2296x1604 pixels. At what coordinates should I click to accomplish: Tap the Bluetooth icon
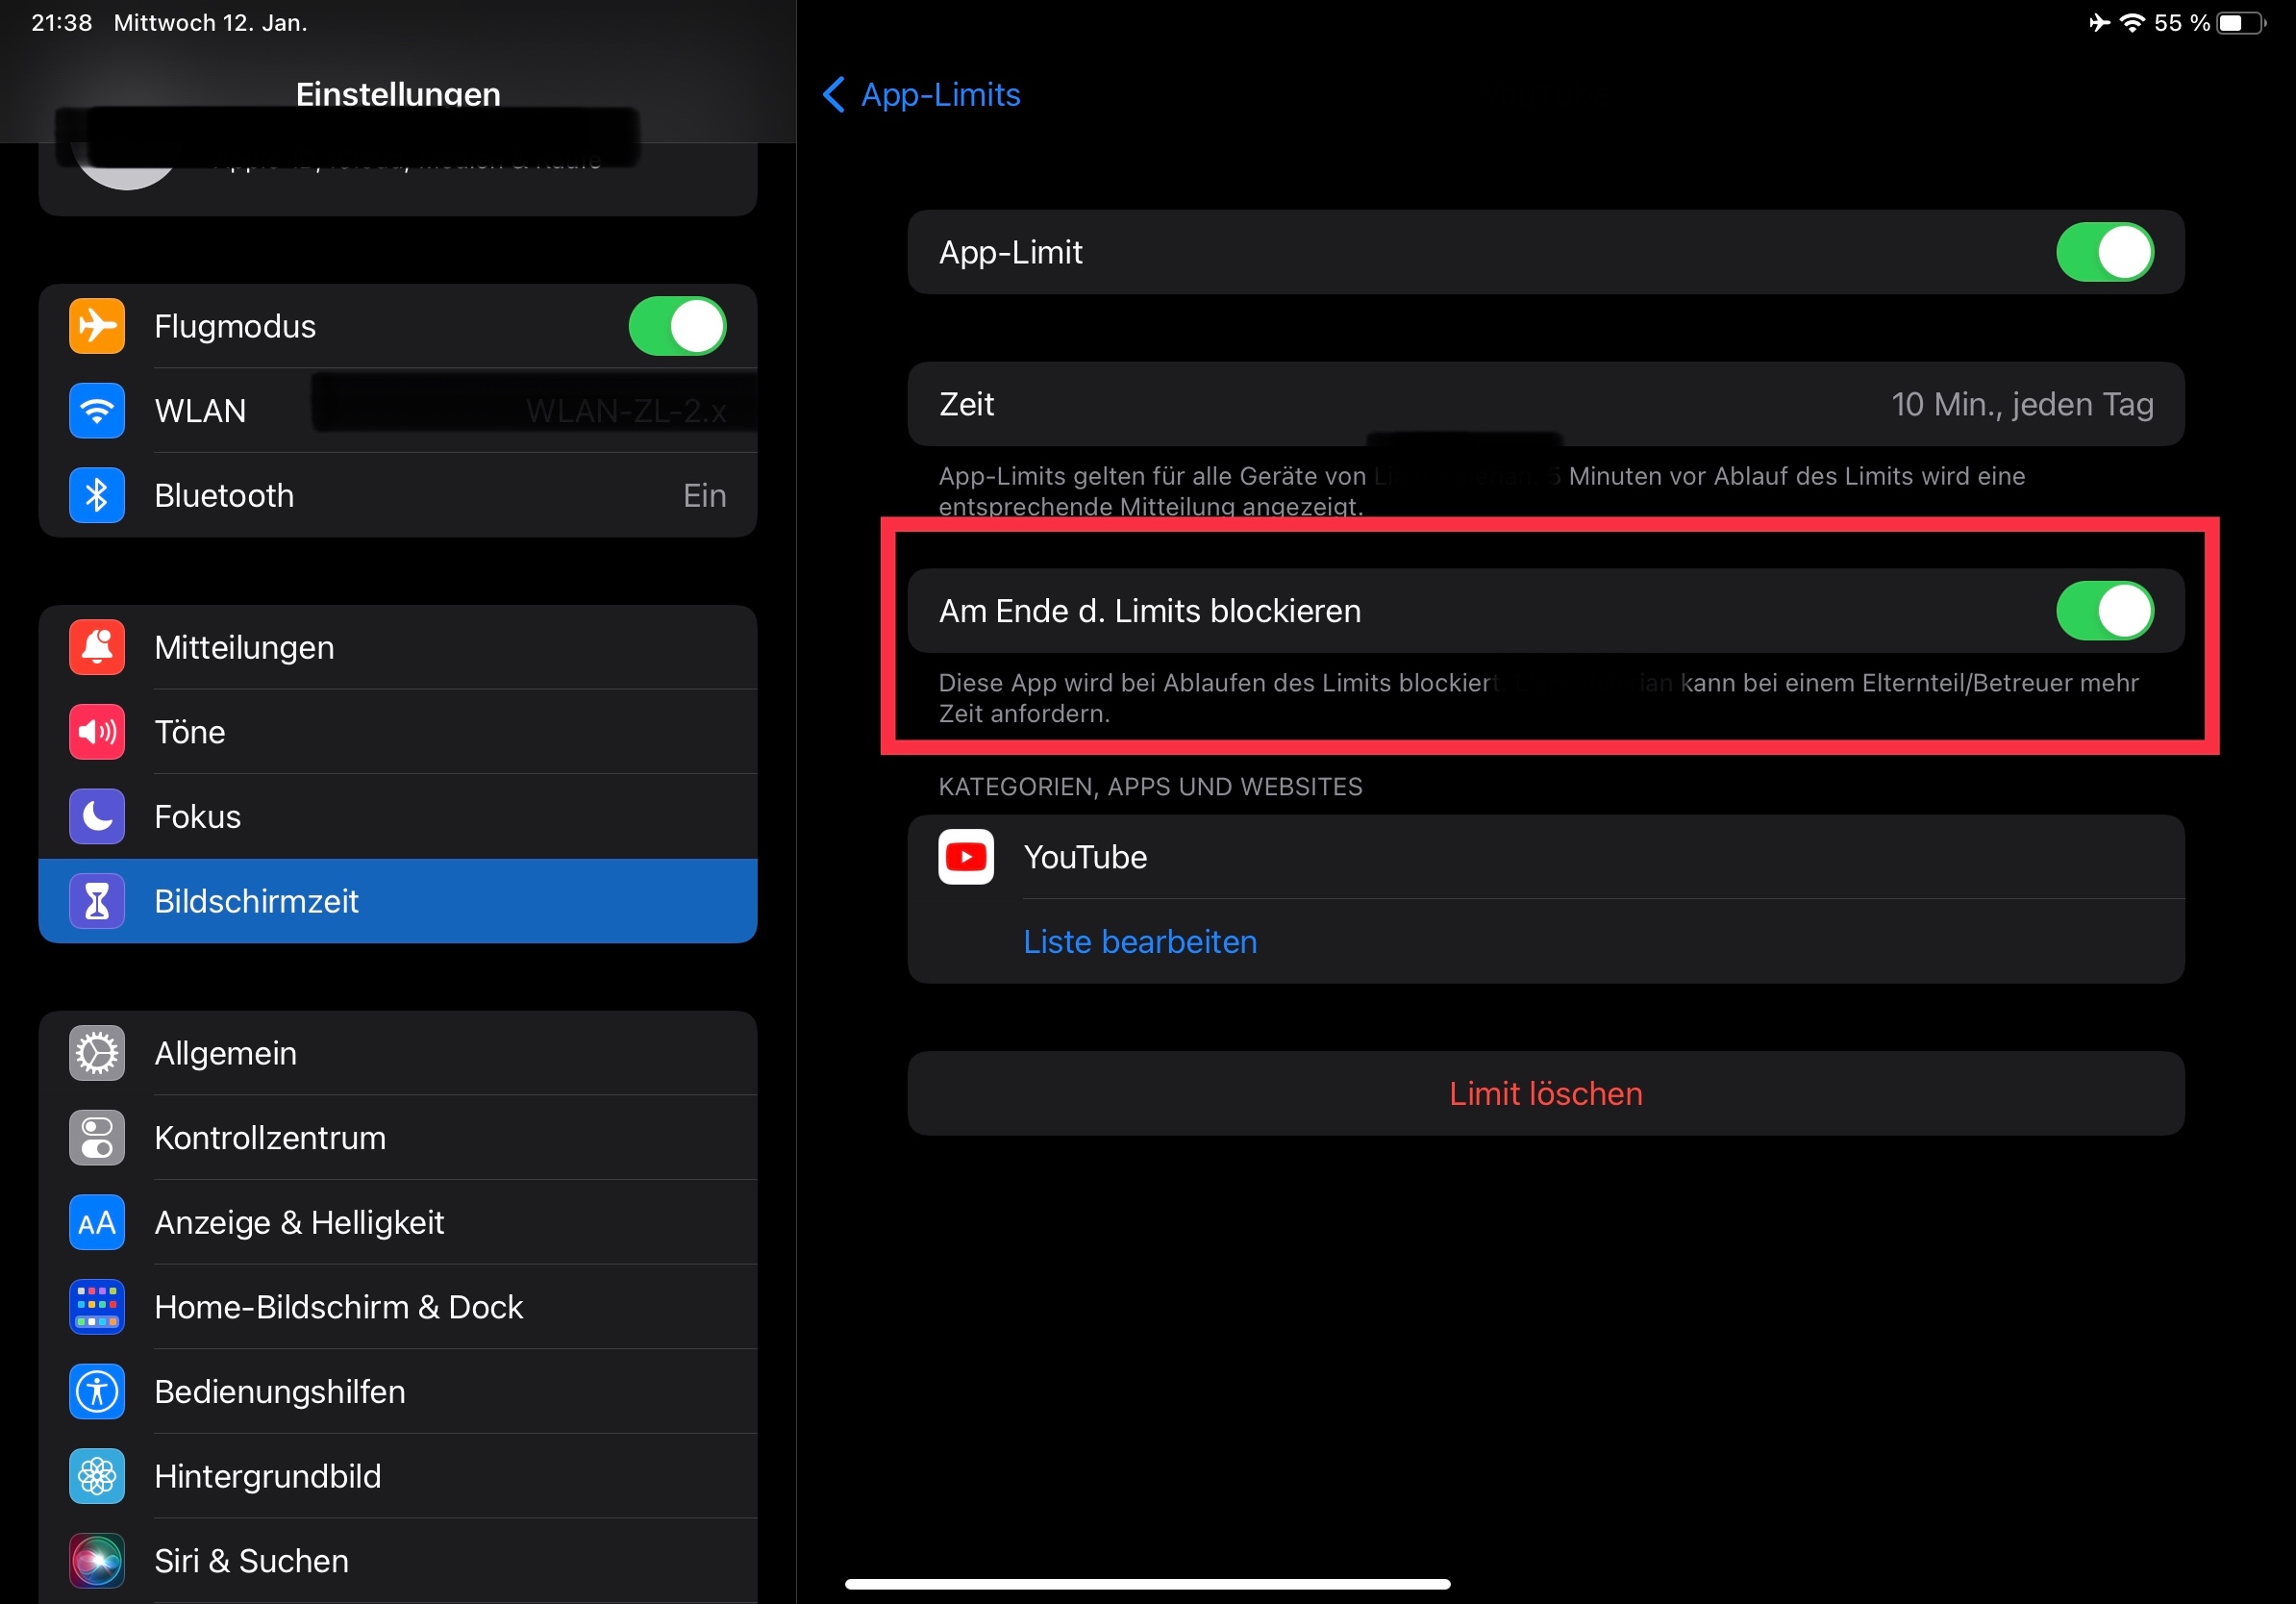pos(97,495)
